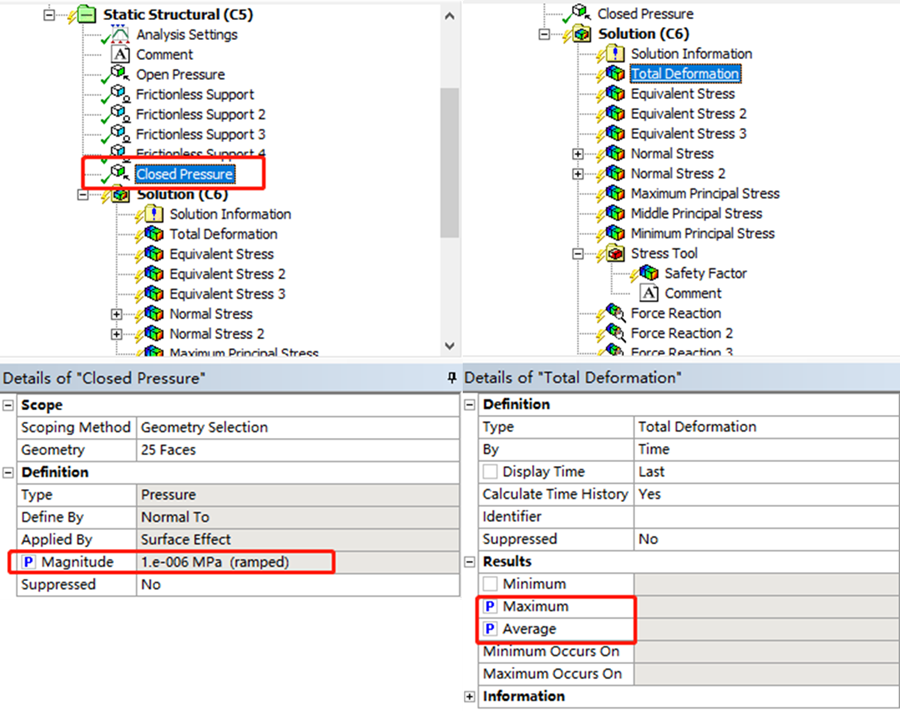
Task: Expand the Information section
Action: [x=470, y=697]
